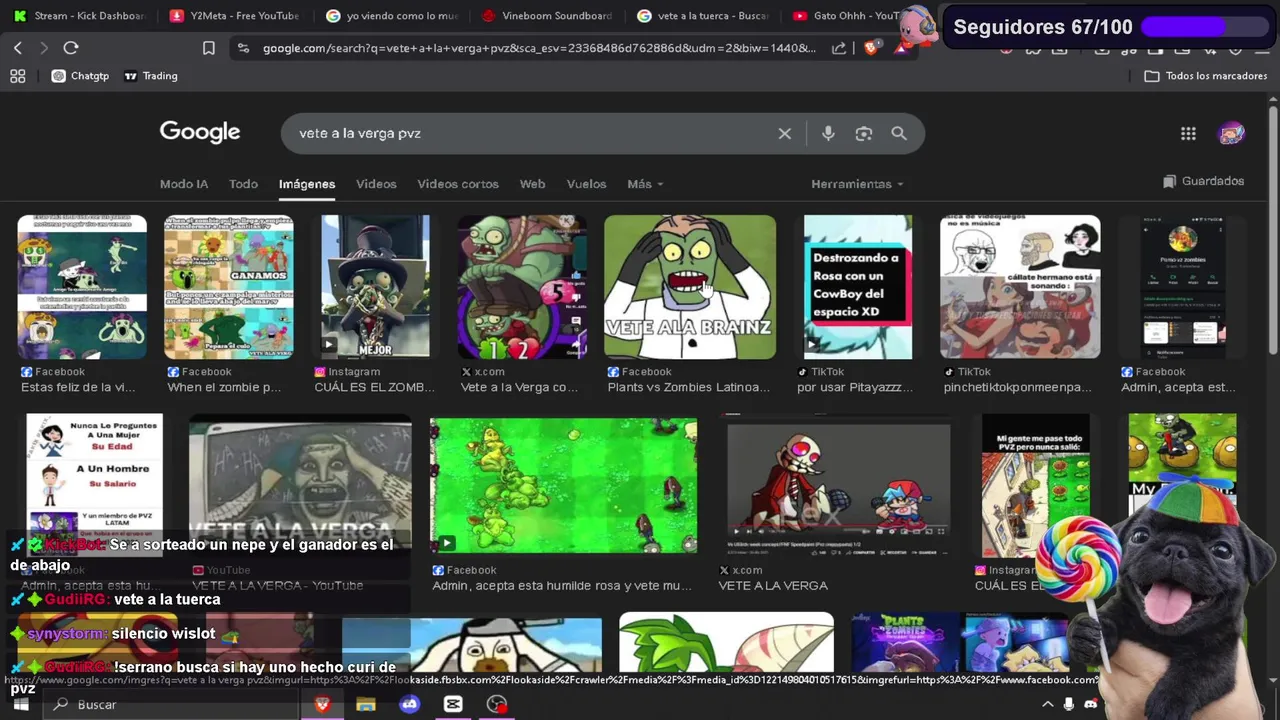Select the Imágenes filter
1280x720 pixels.
307,184
